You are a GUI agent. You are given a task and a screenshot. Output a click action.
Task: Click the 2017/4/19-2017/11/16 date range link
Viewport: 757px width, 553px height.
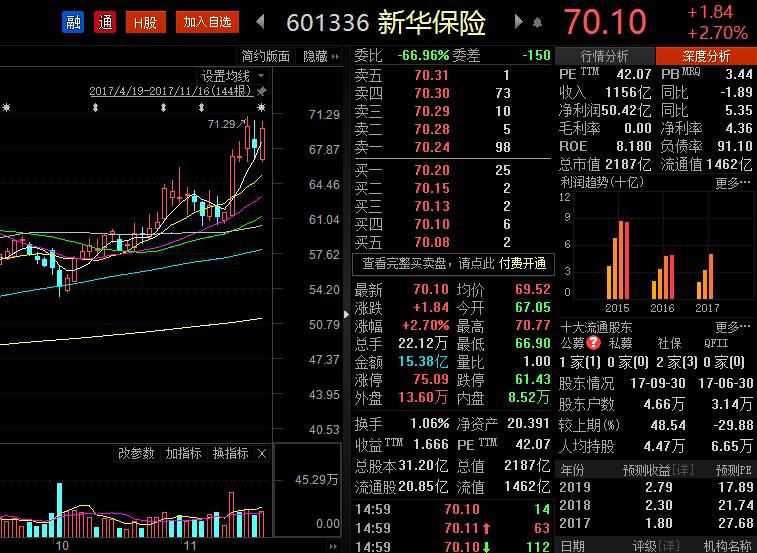[171, 91]
